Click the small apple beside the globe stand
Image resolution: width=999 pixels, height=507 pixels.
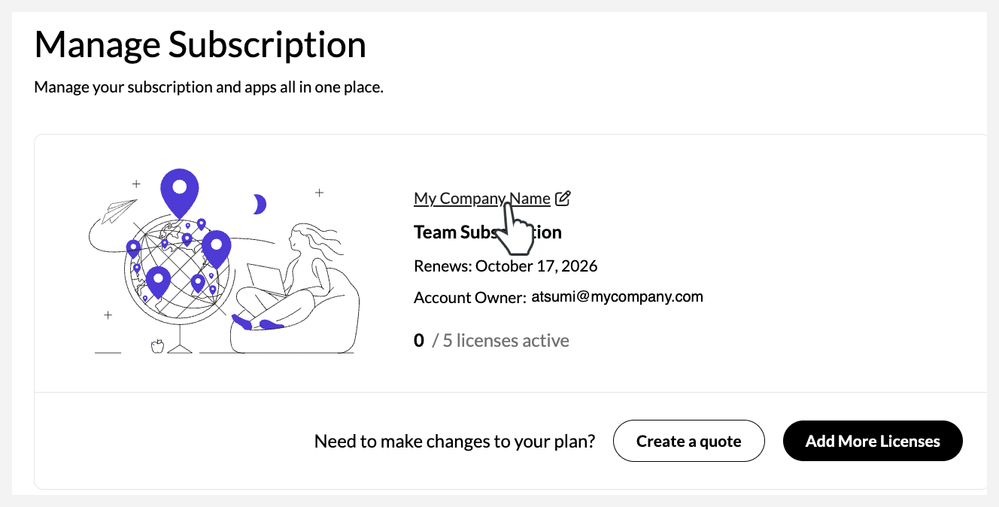(155, 346)
